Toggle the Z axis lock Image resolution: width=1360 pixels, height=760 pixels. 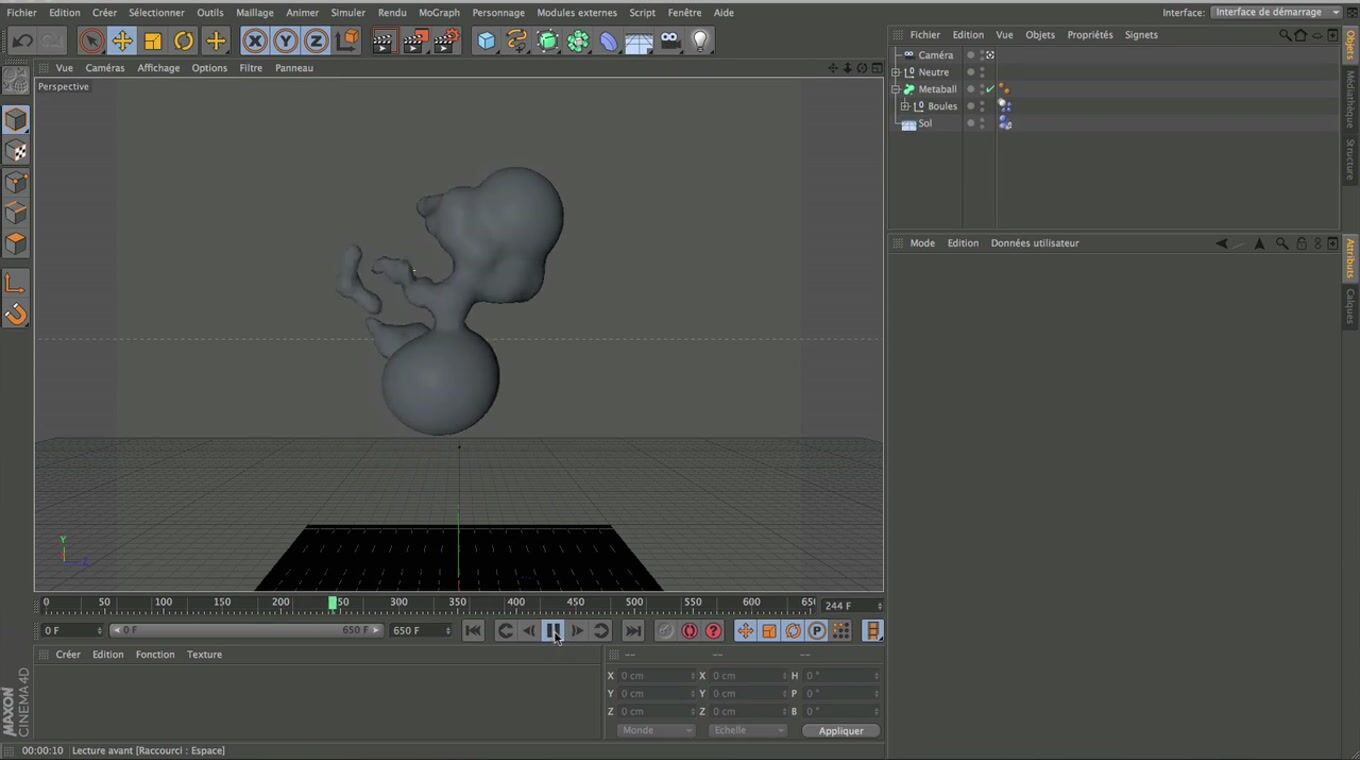(316, 41)
